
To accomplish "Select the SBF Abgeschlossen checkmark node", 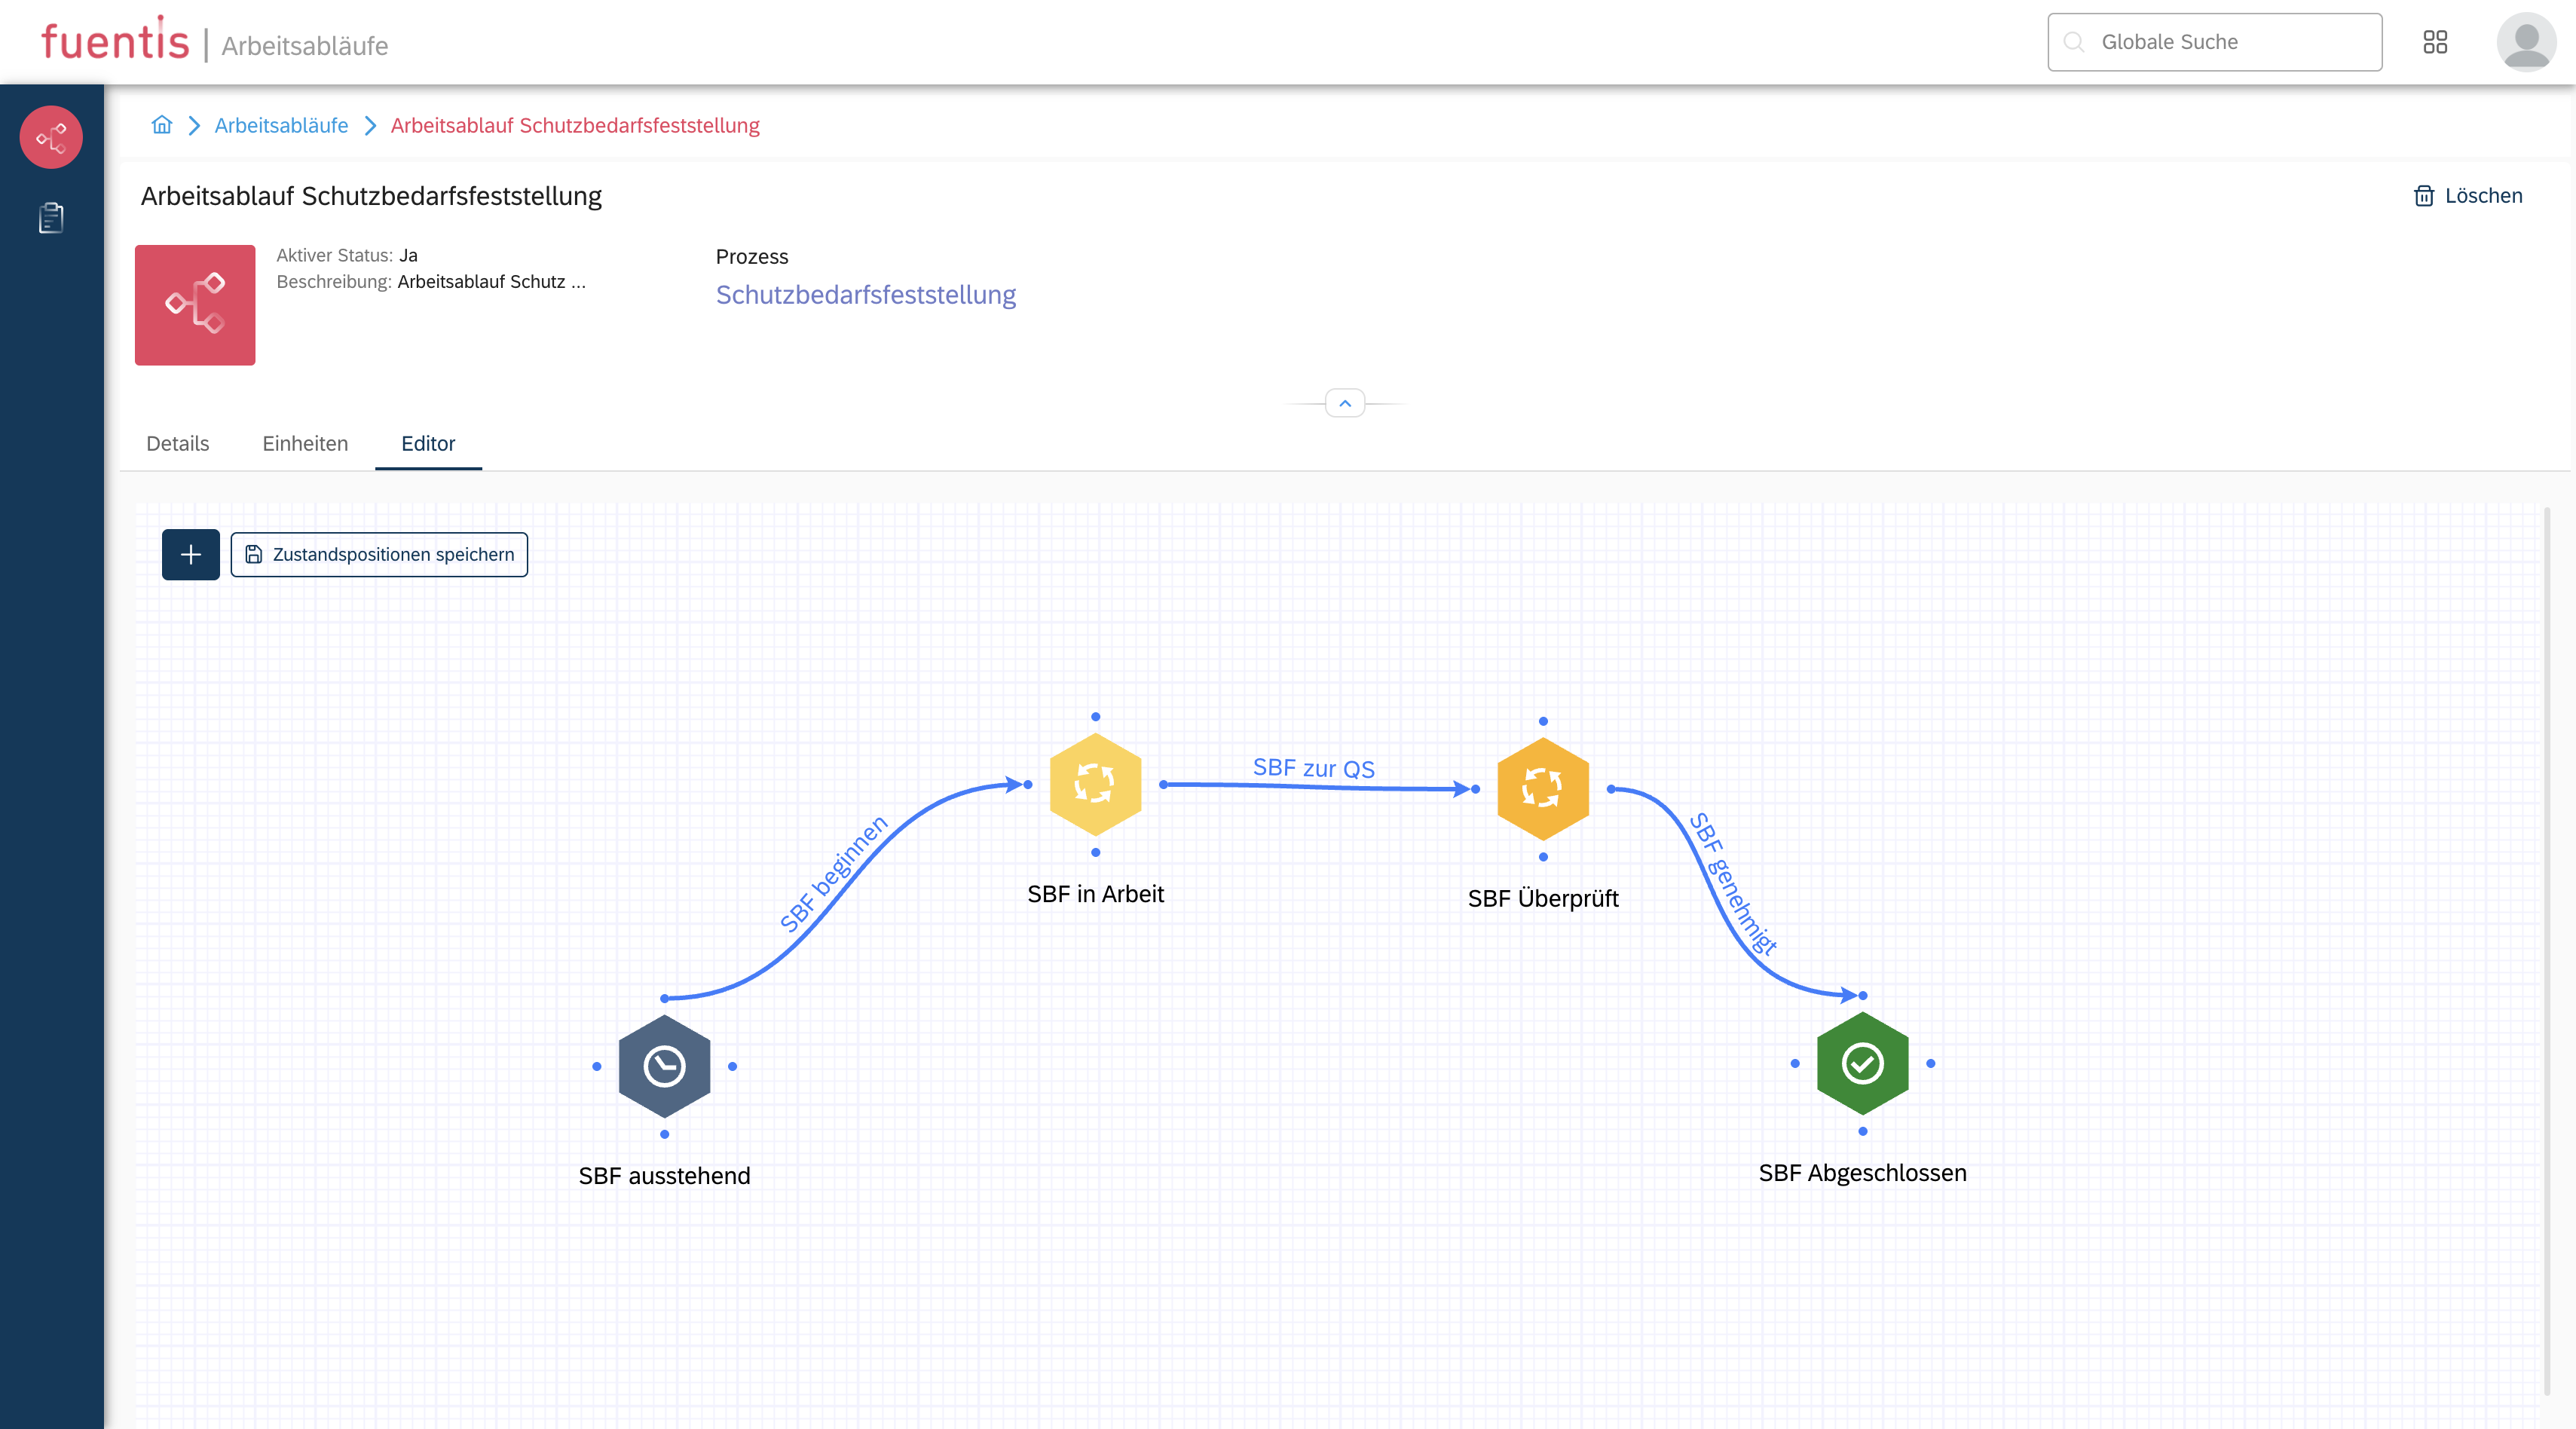I will coord(1862,1063).
